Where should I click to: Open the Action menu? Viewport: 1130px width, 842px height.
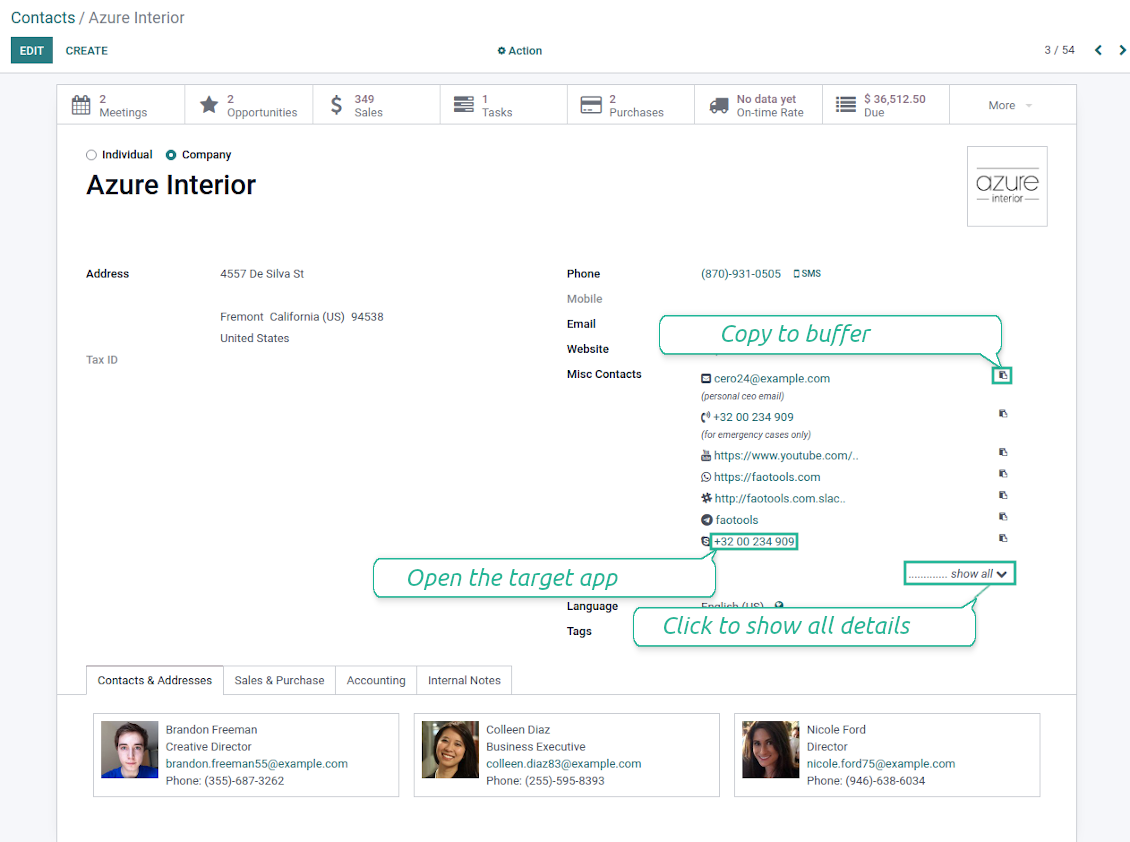520,50
